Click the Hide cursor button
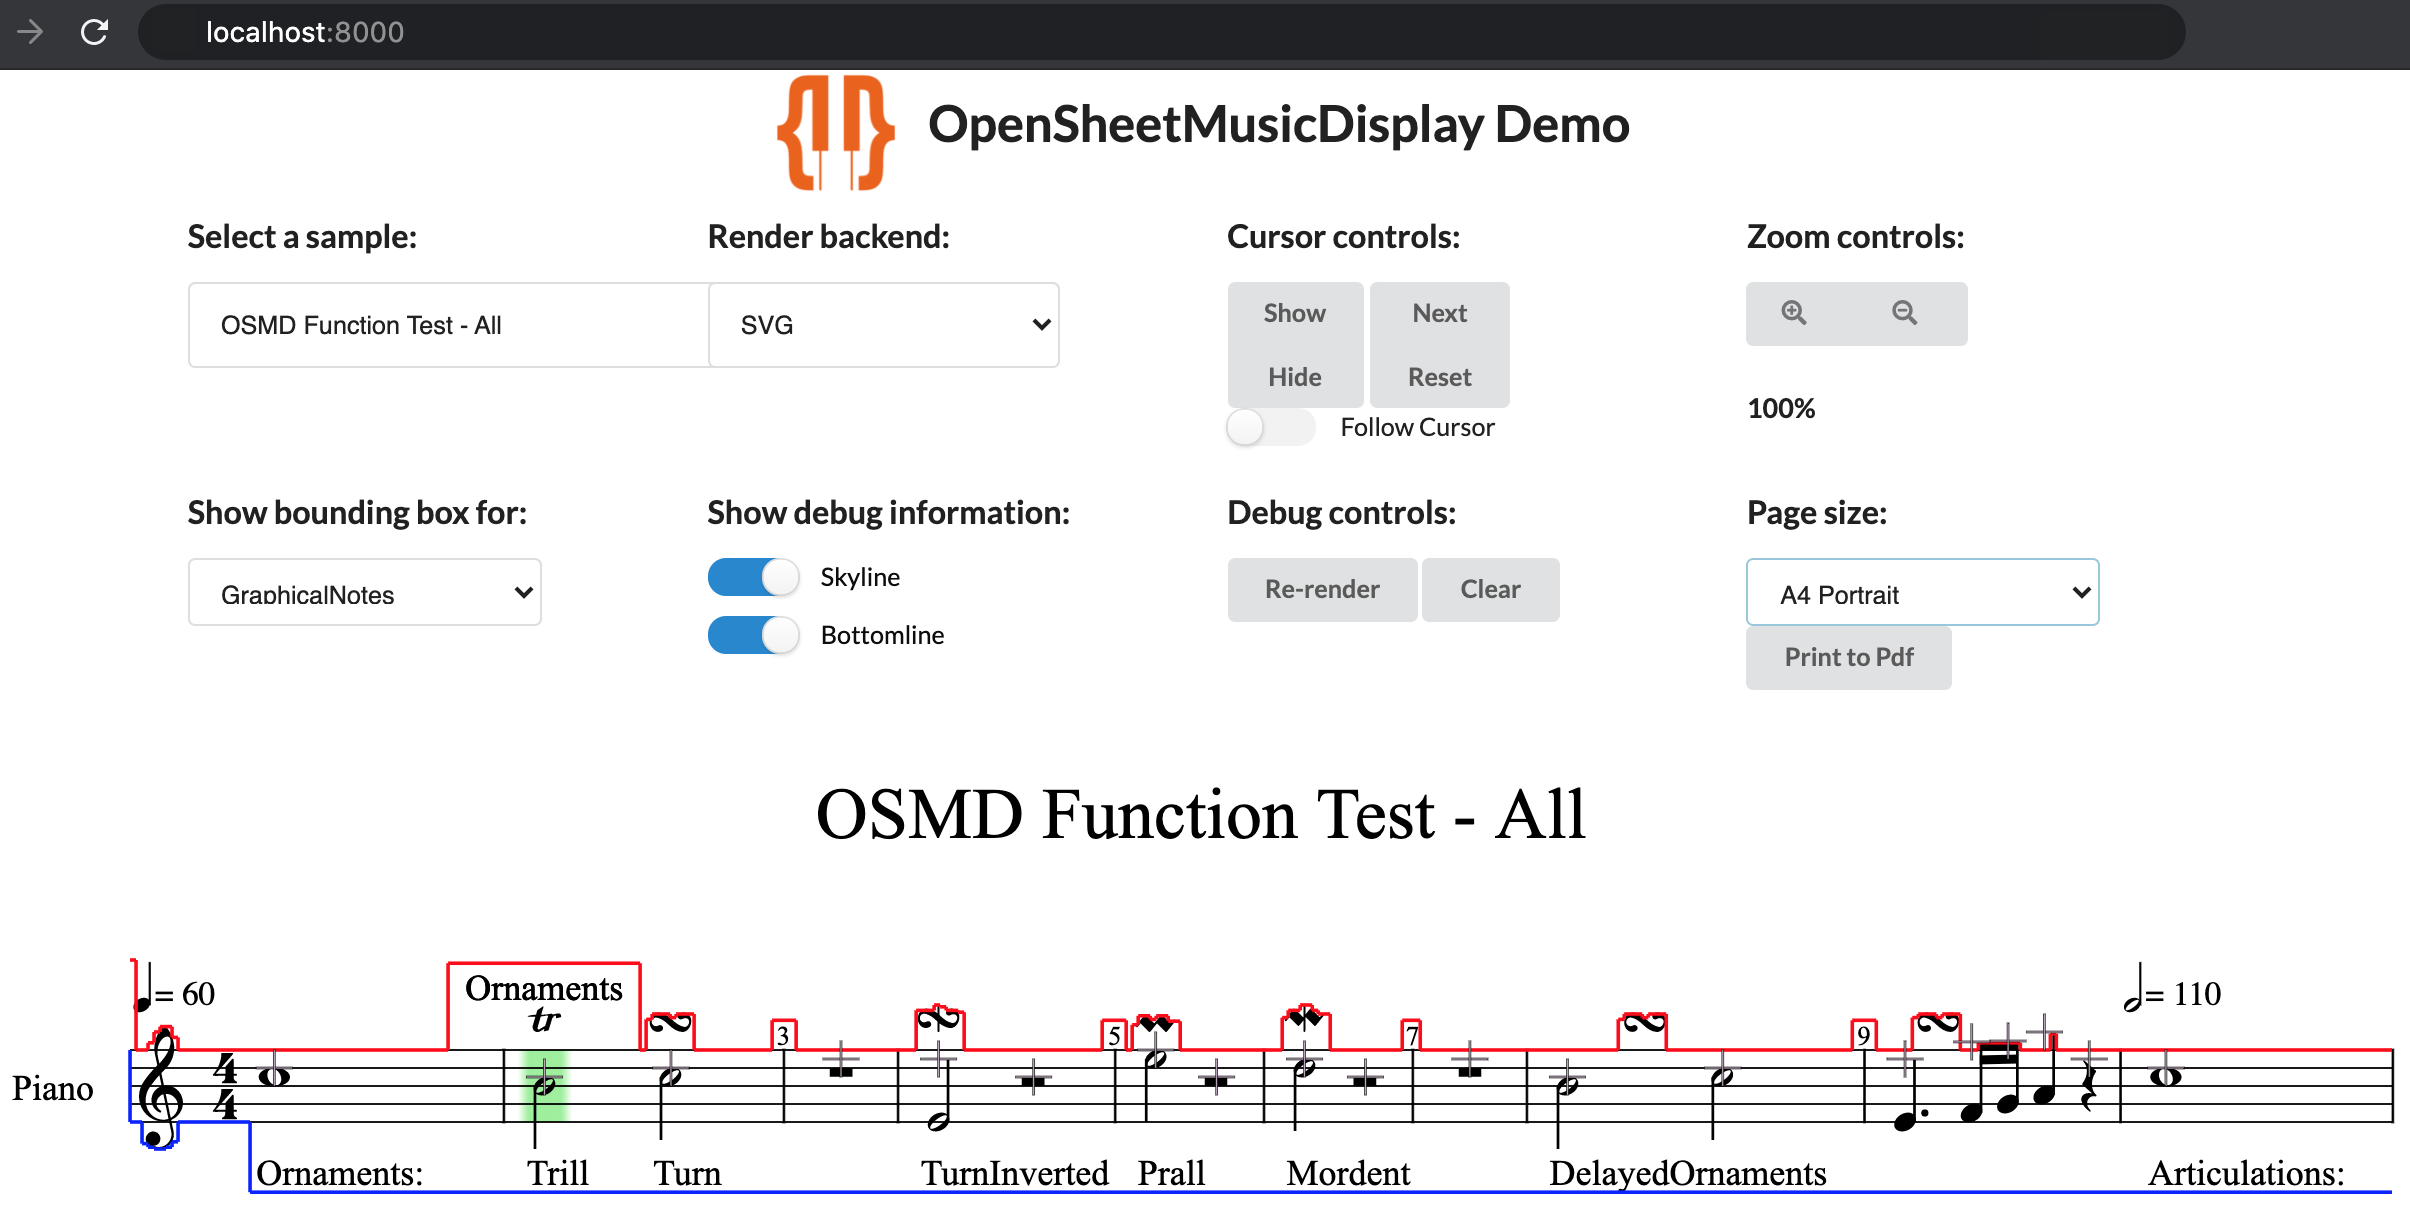This screenshot has height=1210, width=2410. pyautogui.click(x=1295, y=377)
